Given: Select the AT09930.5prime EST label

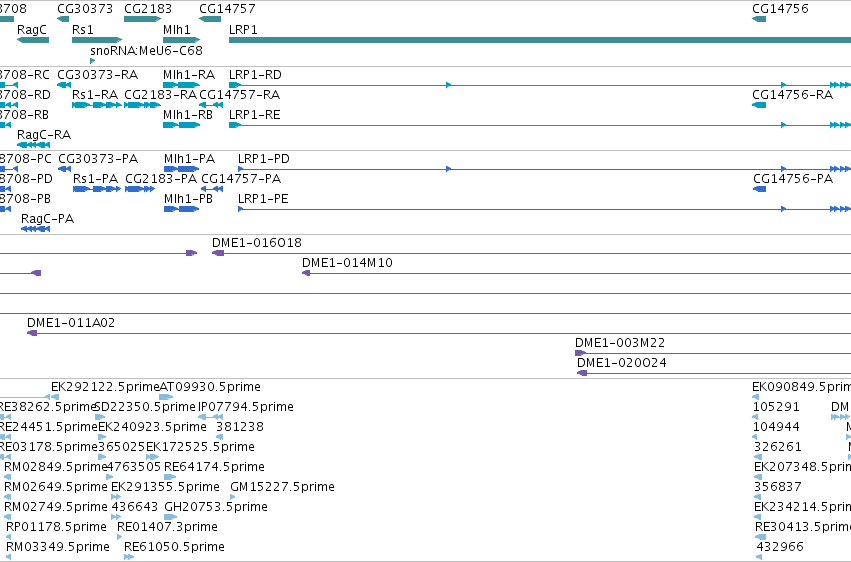Looking at the screenshot, I should (210, 387).
